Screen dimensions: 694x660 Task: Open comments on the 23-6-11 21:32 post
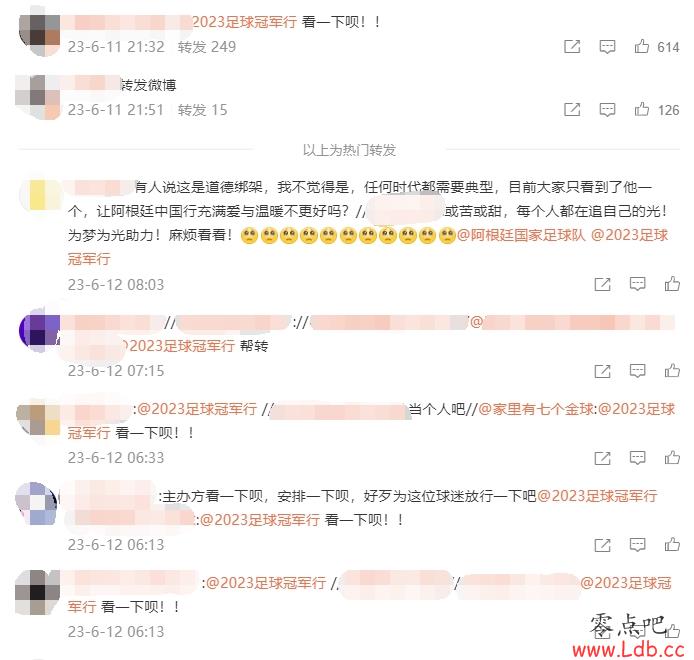607,46
